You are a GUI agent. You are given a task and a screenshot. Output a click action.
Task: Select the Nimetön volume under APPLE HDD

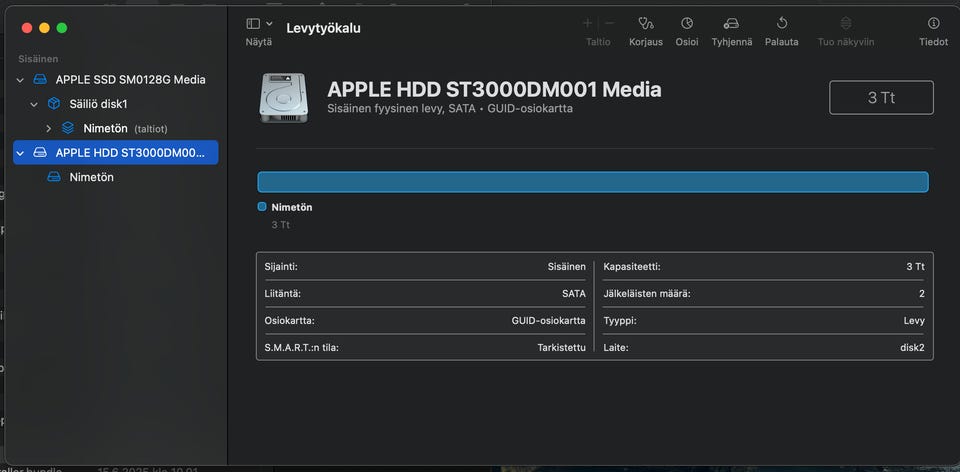point(91,177)
